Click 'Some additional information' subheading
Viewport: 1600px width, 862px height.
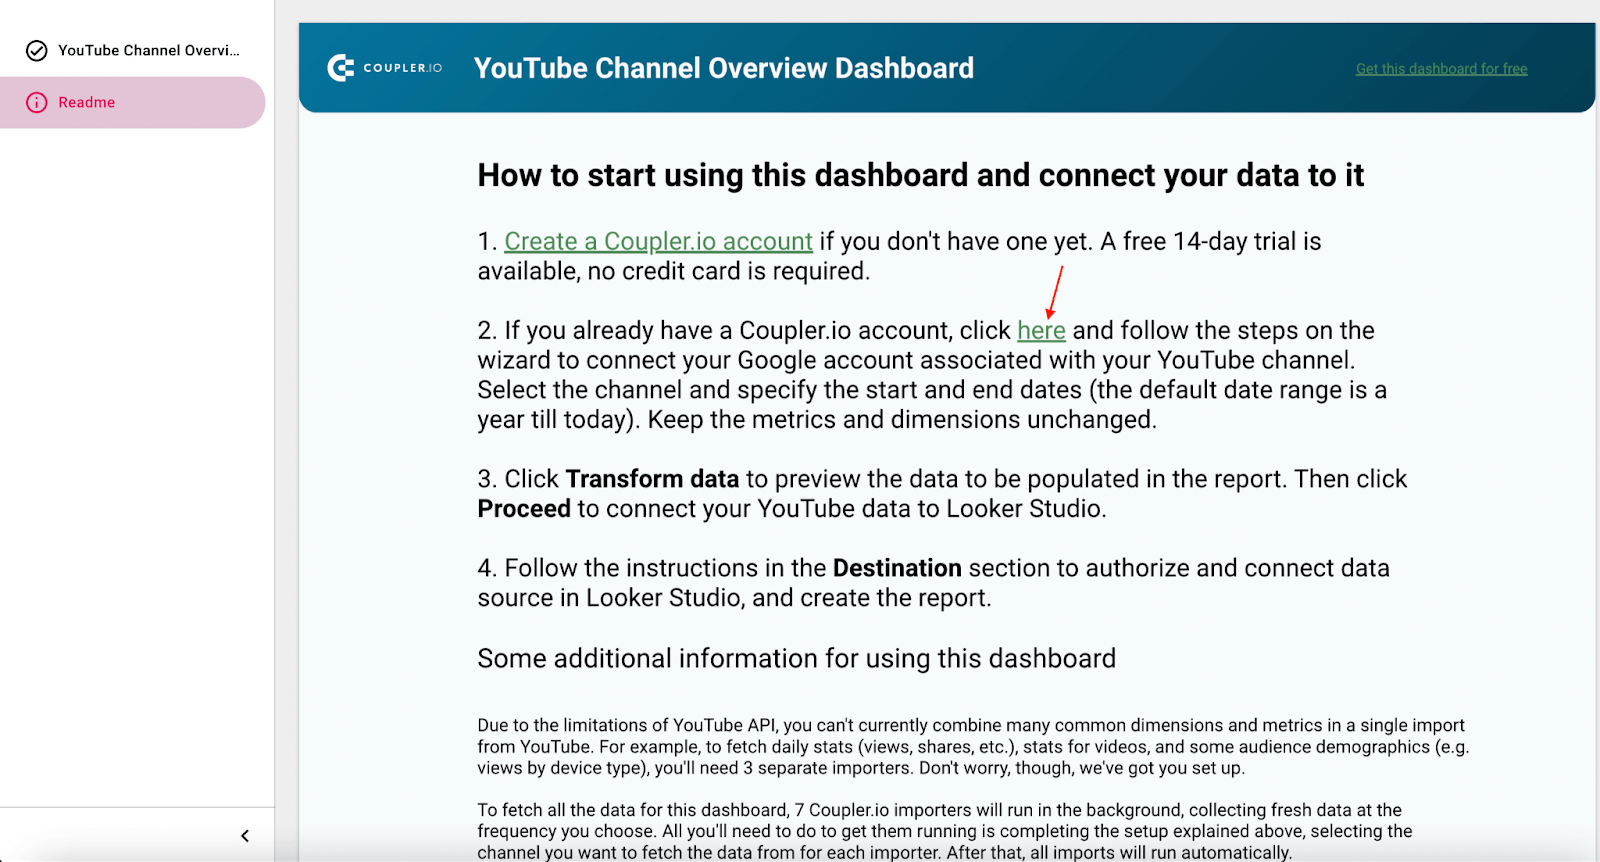pos(796,659)
